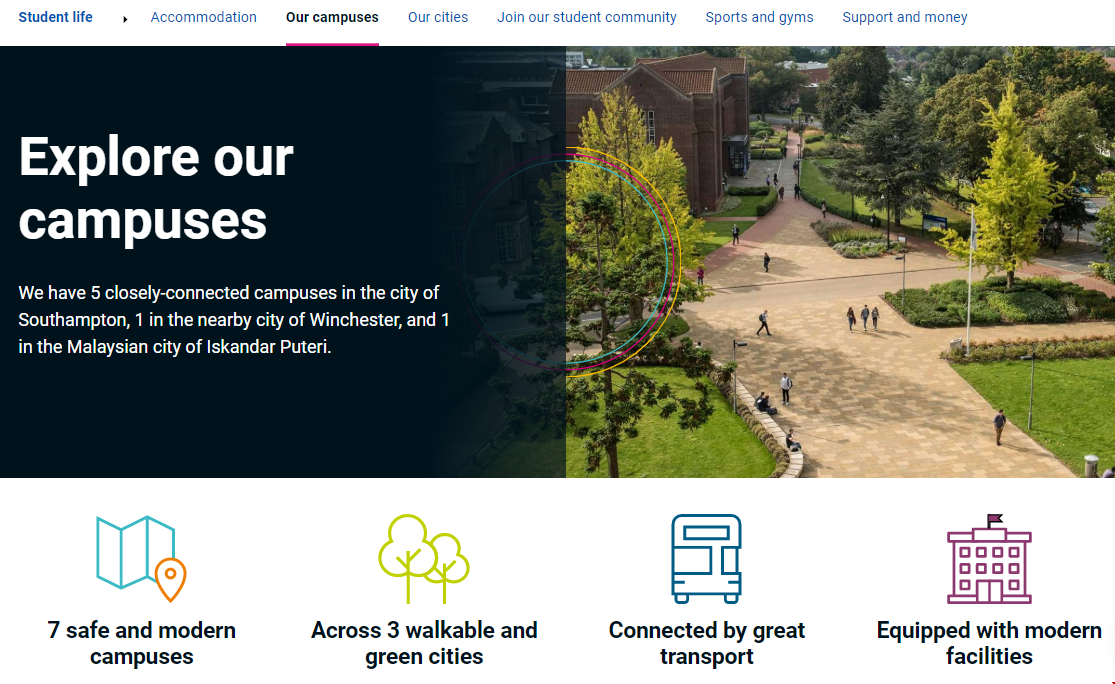Click Across 3 walkable and green cities text
This screenshot has height=684, width=1115.
(424, 643)
